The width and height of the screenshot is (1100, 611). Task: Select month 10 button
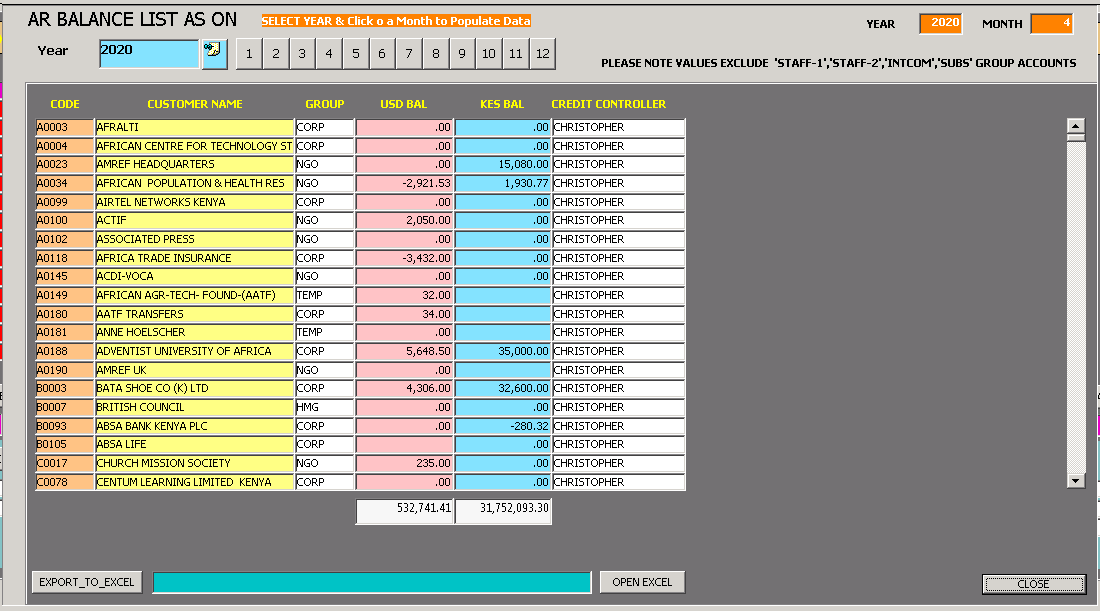489,54
